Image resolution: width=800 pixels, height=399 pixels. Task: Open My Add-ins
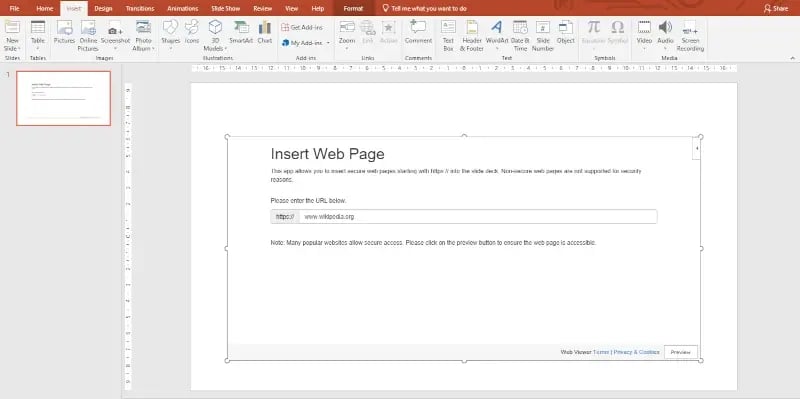click(x=303, y=43)
